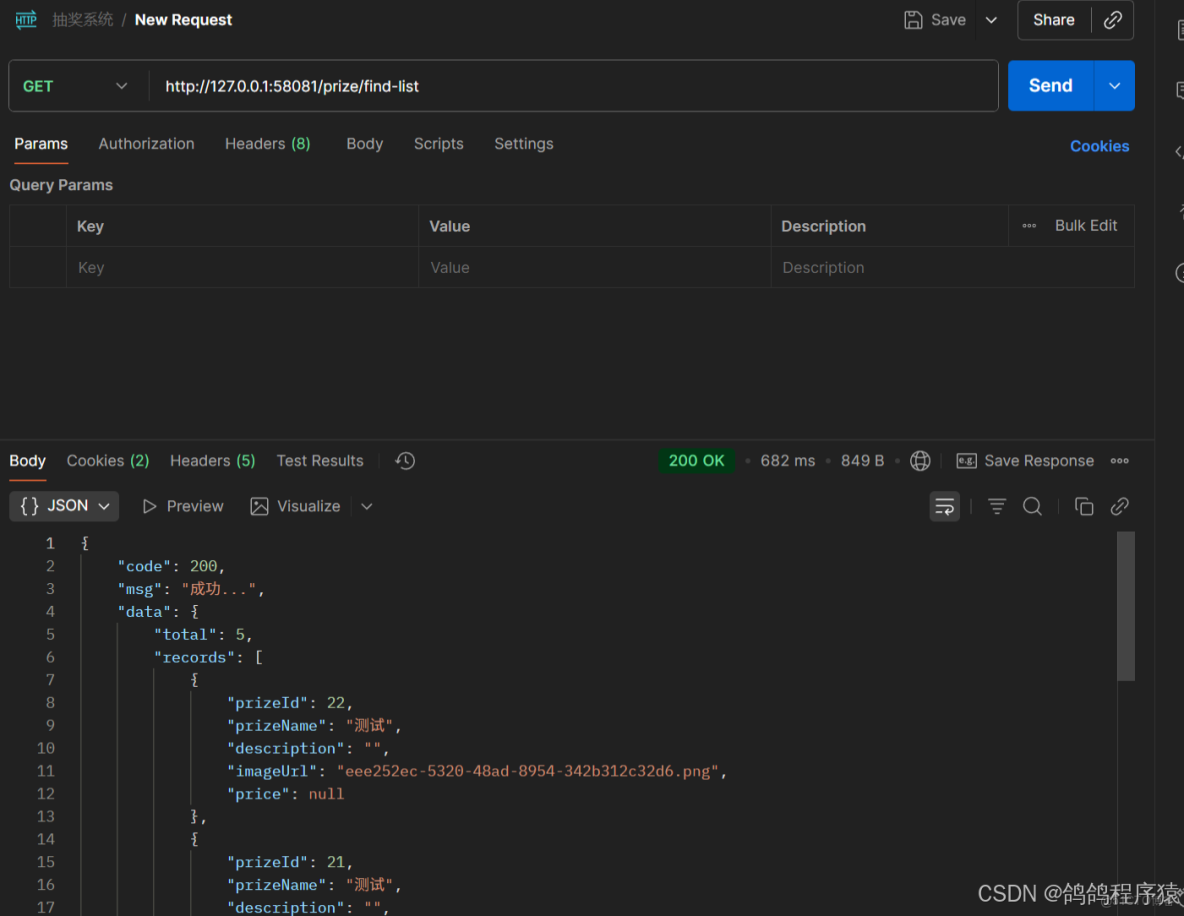Open the JSON format dropdown
Viewport: 1184px width, 916px height.
click(x=64, y=506)
